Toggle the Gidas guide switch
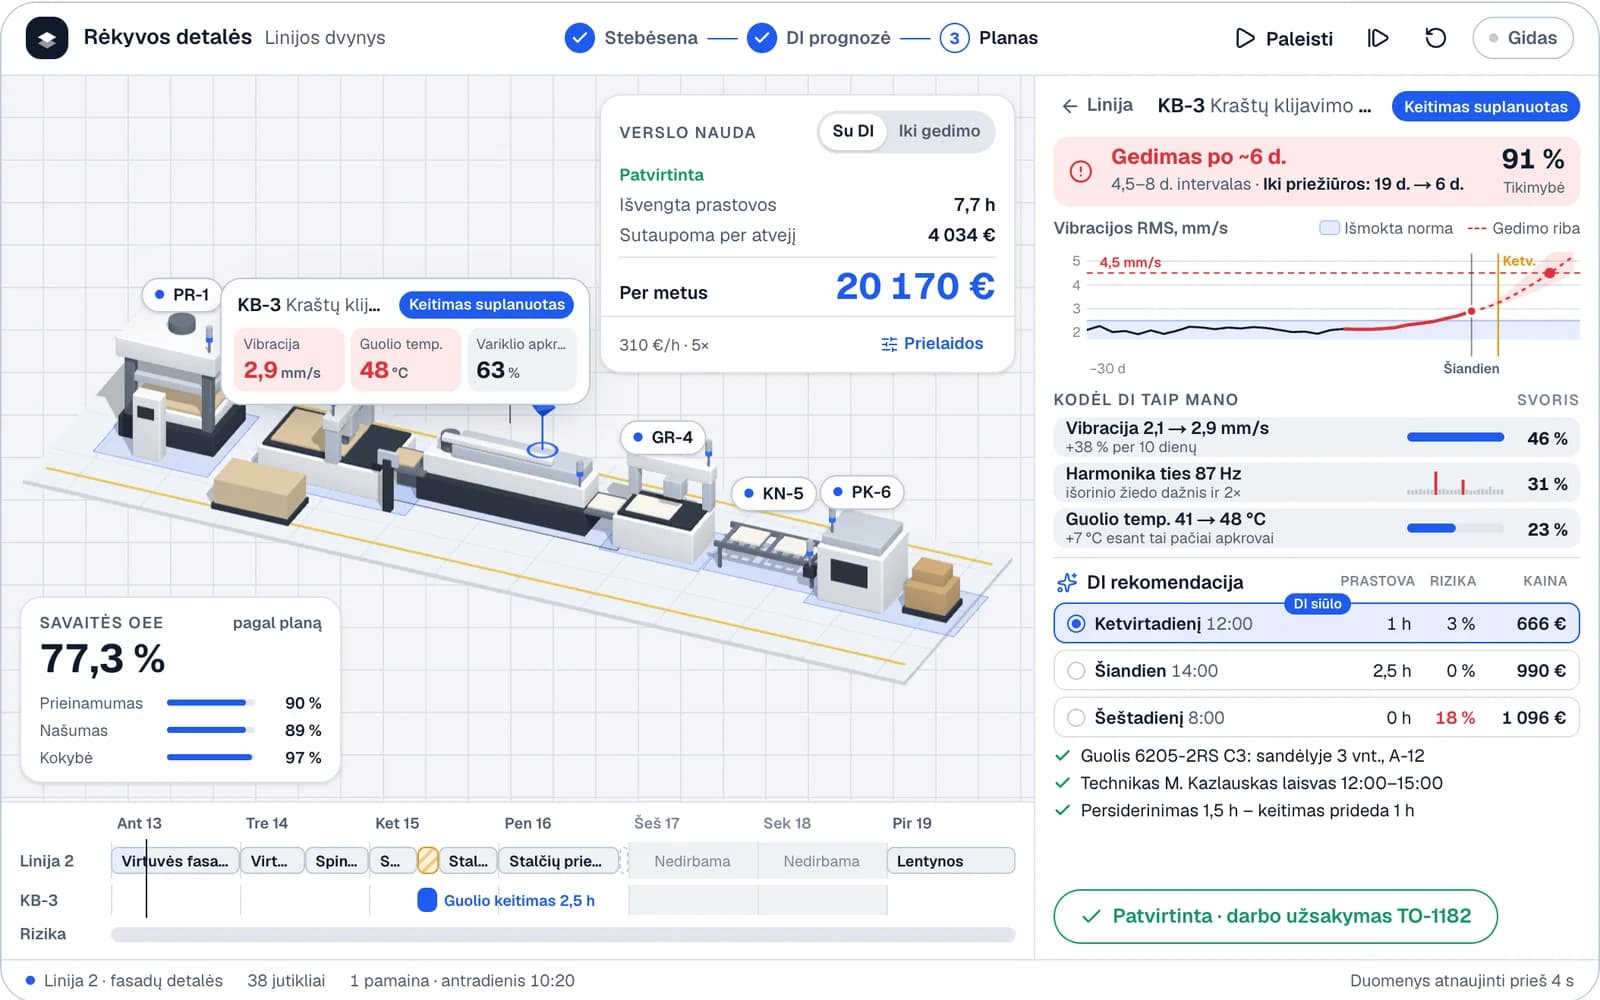 click(1523, 38)
